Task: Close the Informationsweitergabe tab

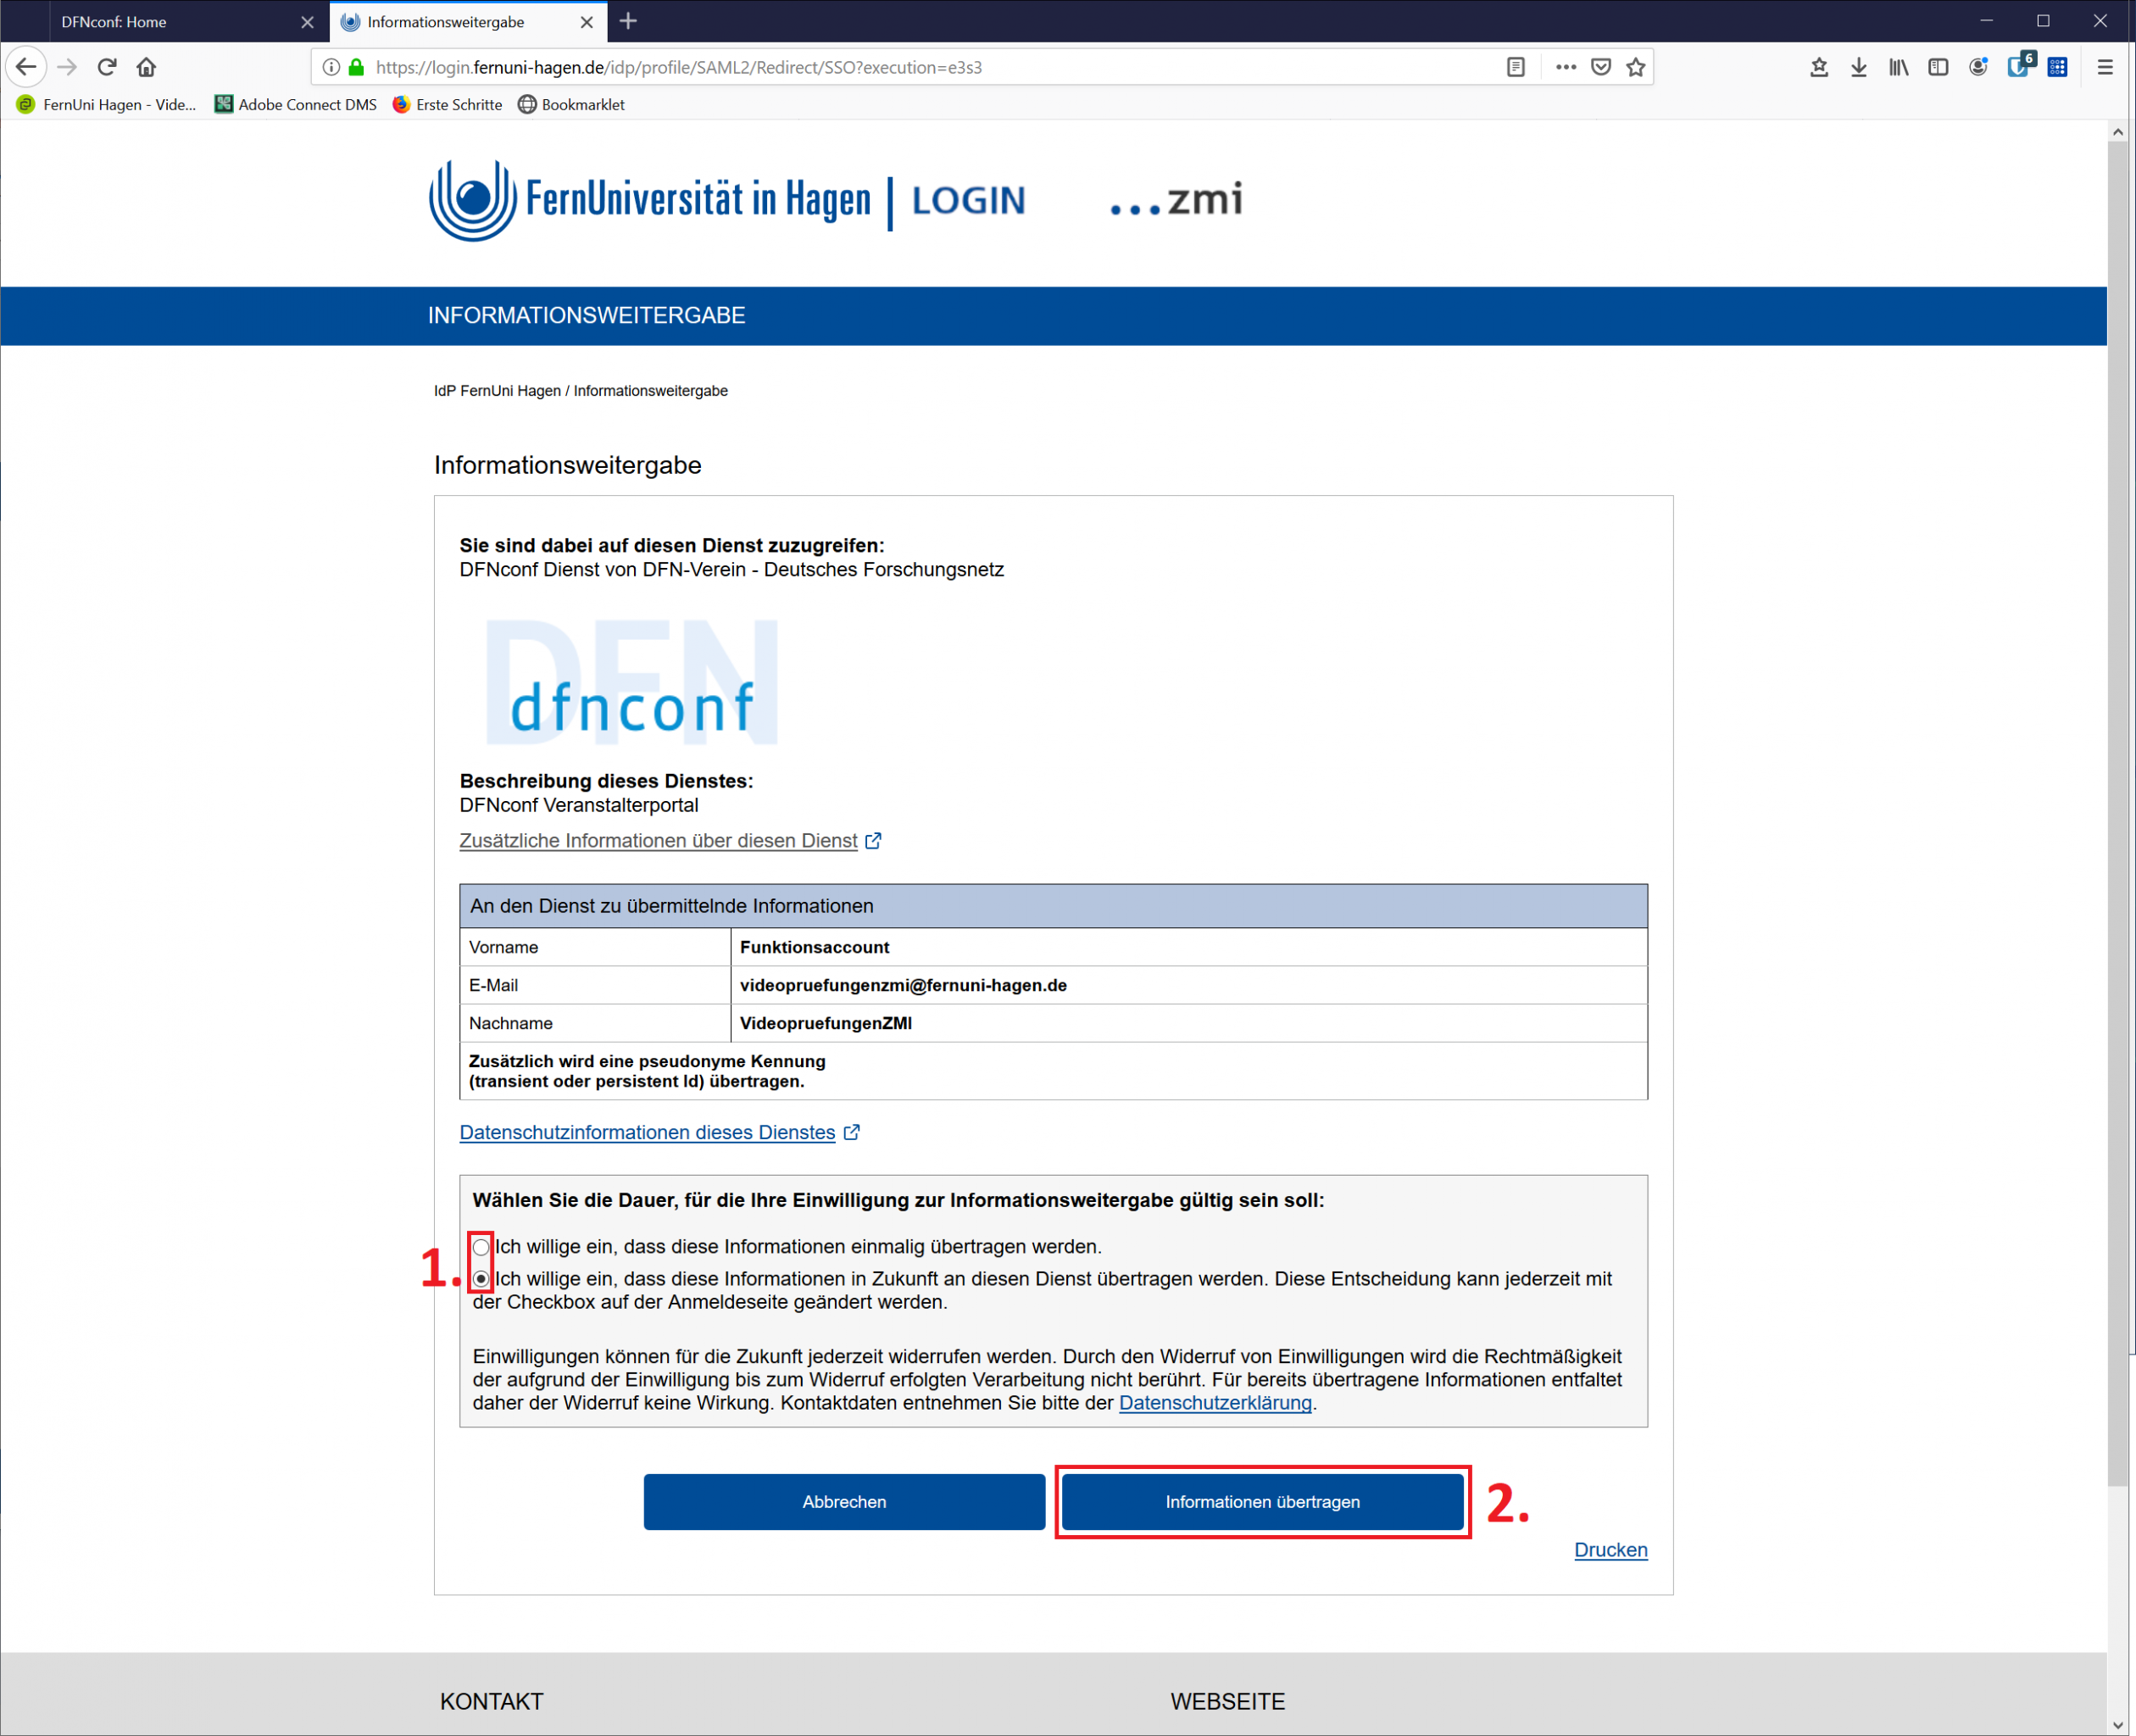Action: coord(587,22)
